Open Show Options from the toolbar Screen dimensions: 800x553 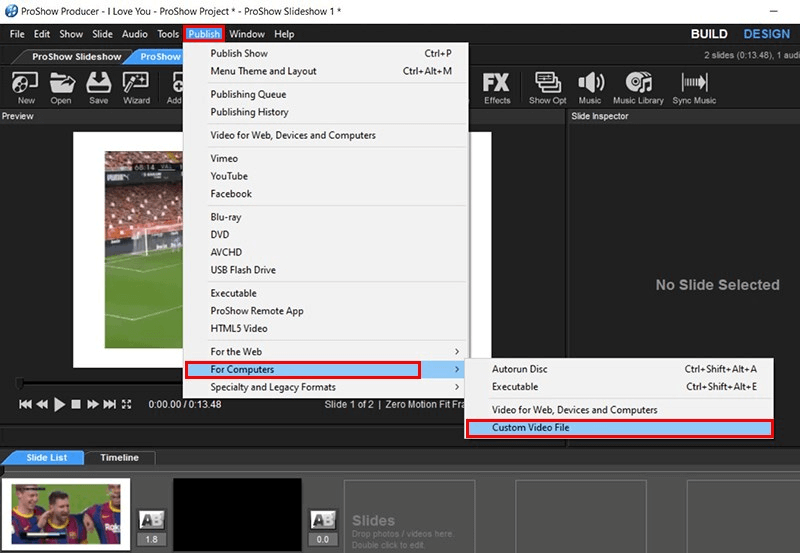pos(547,86)
